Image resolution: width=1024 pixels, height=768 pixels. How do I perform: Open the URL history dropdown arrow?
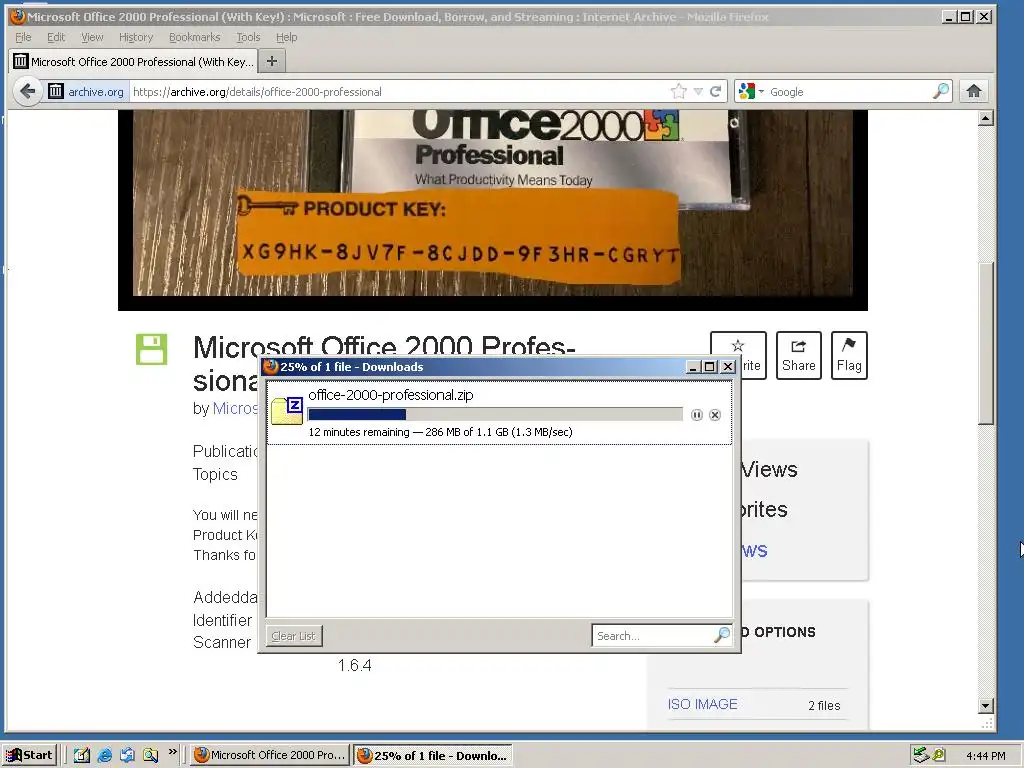pos(698,91)
